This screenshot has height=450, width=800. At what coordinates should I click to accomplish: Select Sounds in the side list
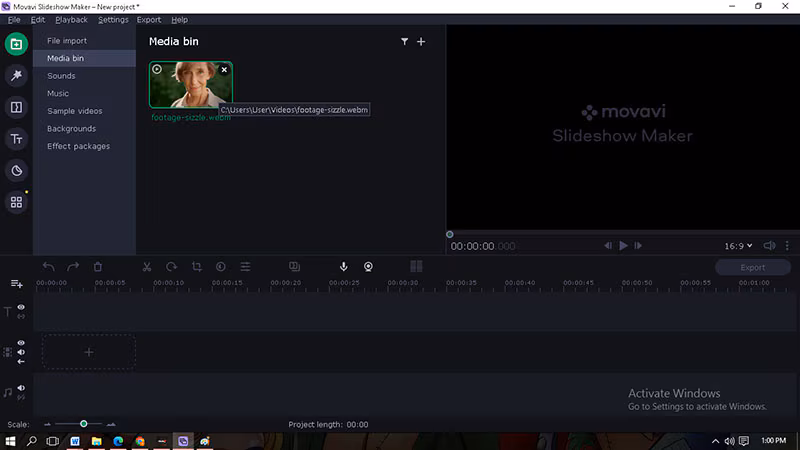pos(85,76)
